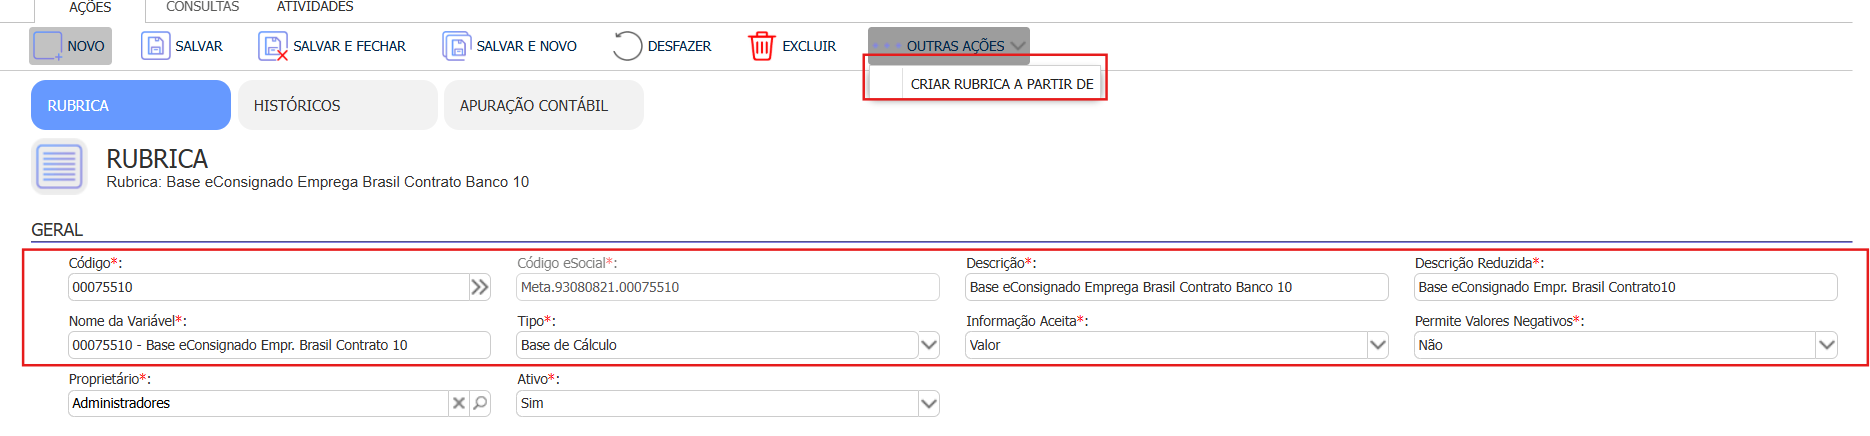Viewport: 1870px width, 436px height.
Task: Click the Descrição input field
Action: 1176,287
